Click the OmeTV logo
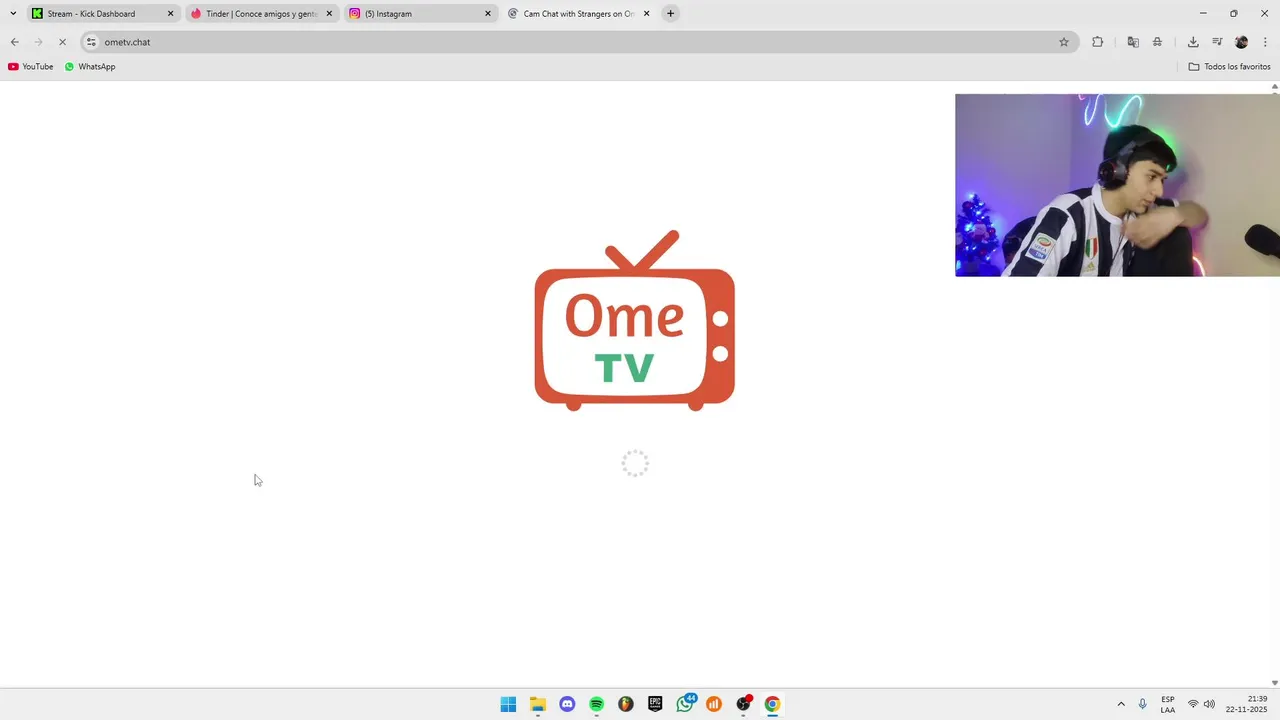1280x720 pixels. coord(635,320)
